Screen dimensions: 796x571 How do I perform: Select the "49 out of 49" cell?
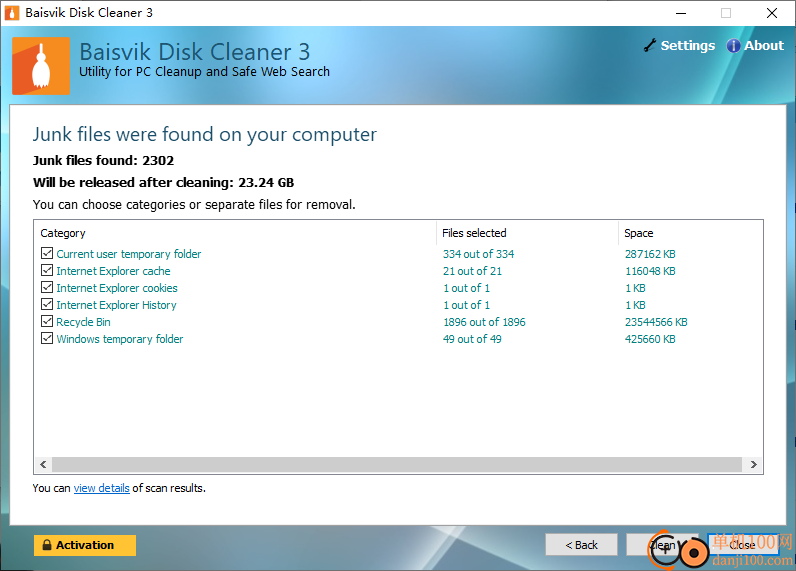tap(472, 339)
